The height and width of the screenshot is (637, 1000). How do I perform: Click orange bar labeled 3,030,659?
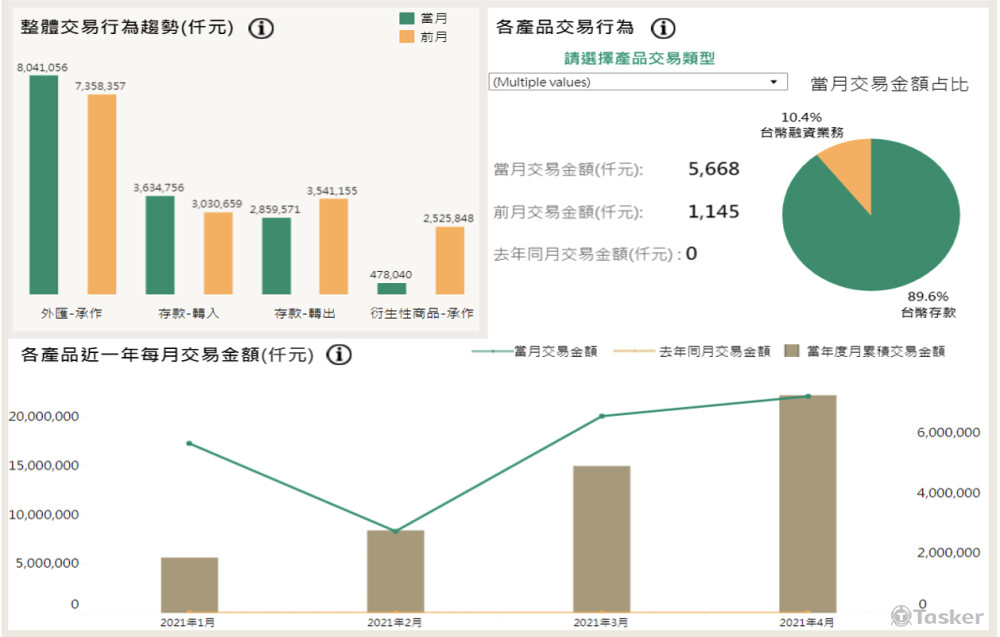[x=218, y=253]
